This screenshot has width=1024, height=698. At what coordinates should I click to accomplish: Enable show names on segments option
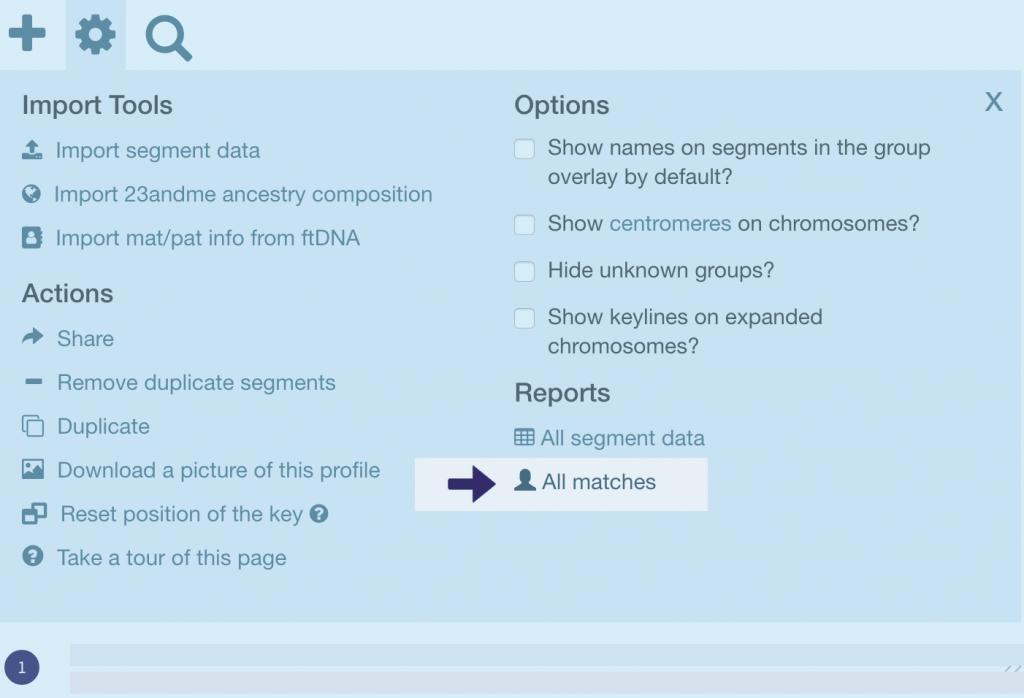[x=525, y=149]
